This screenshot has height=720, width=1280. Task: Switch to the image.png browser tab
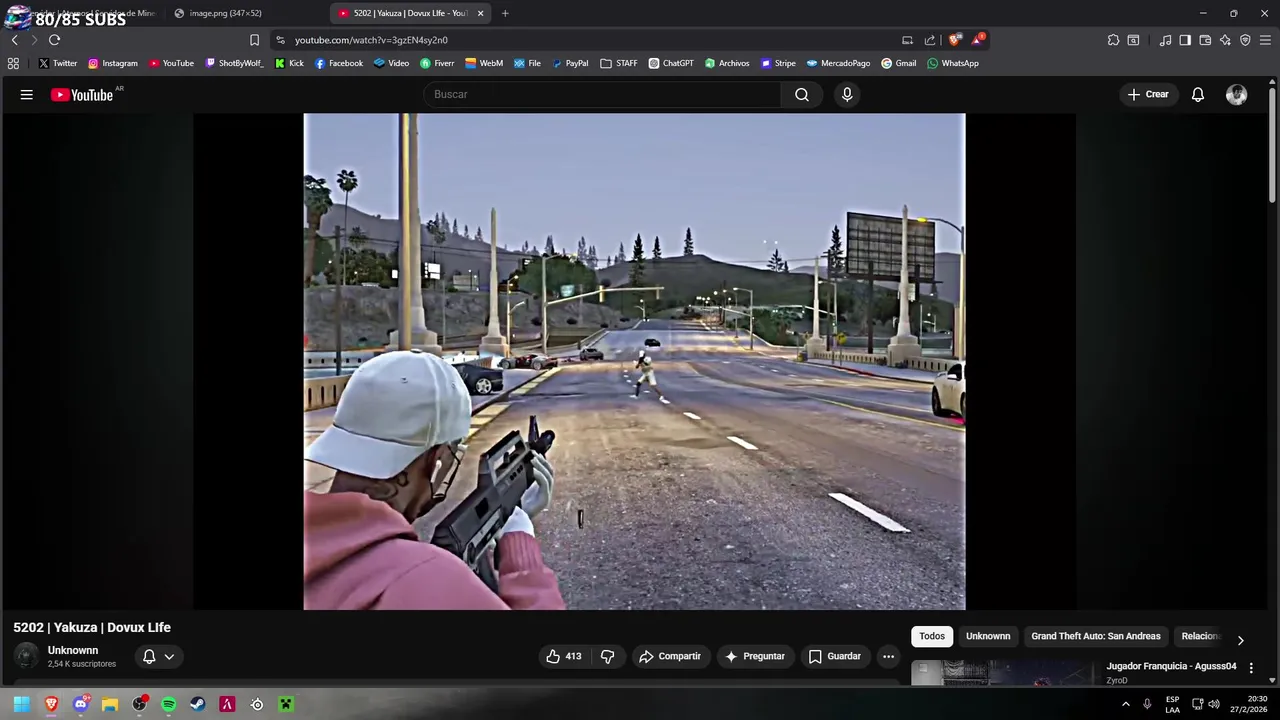[x=225, y=13]
